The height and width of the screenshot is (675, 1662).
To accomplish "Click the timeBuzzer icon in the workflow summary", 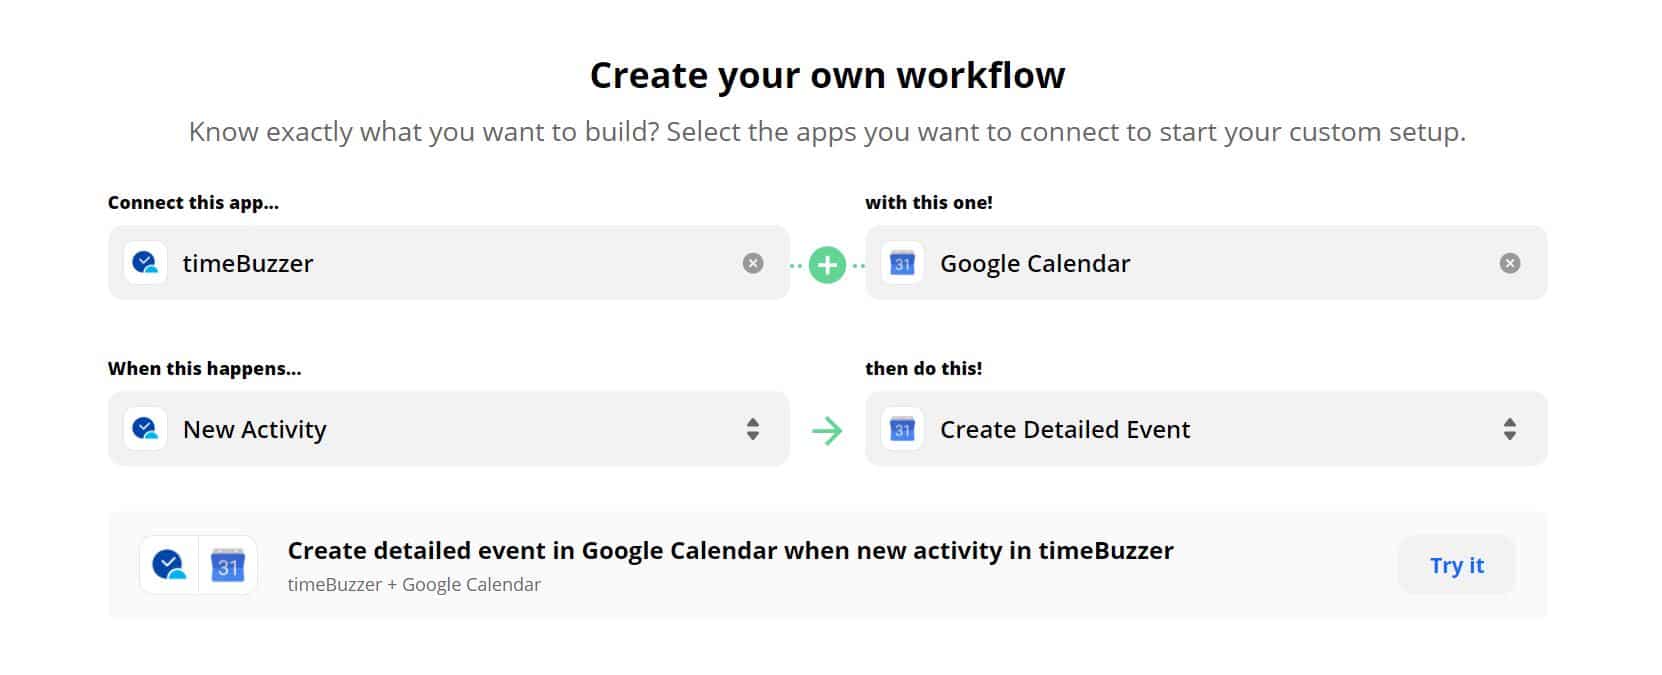I will point(169,565).
